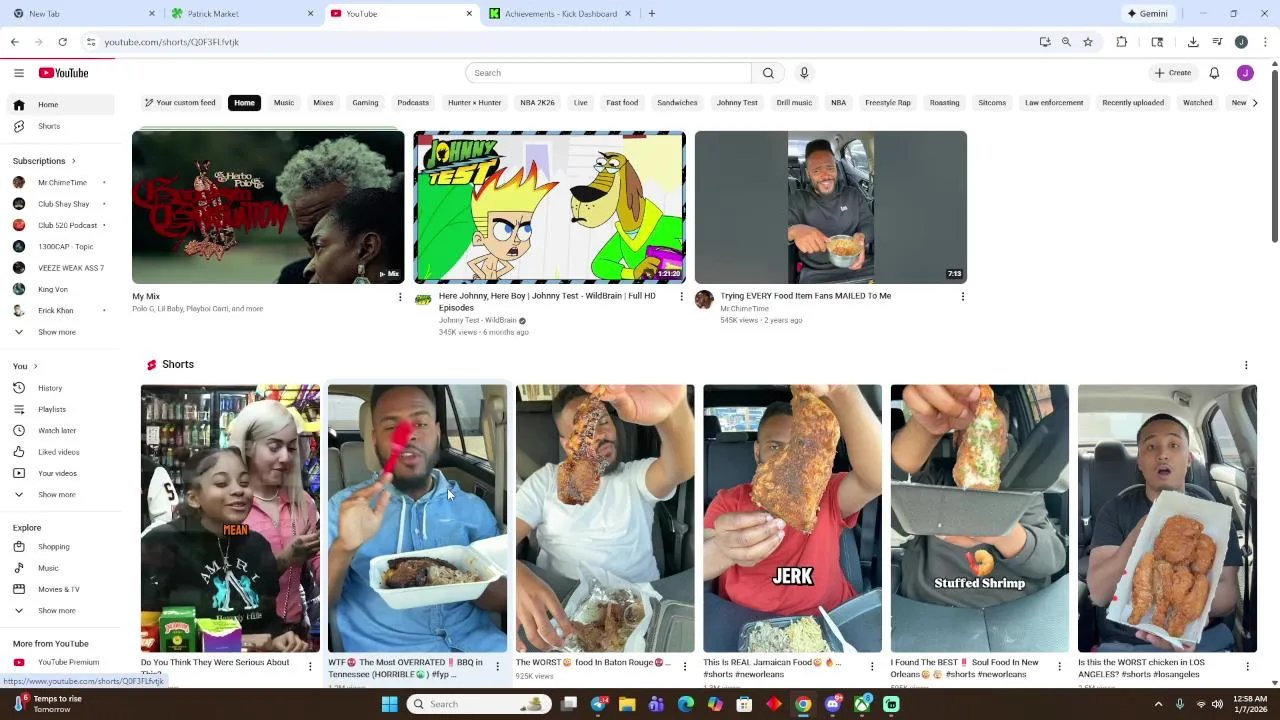Open Windows Start menu

[389, 704]
